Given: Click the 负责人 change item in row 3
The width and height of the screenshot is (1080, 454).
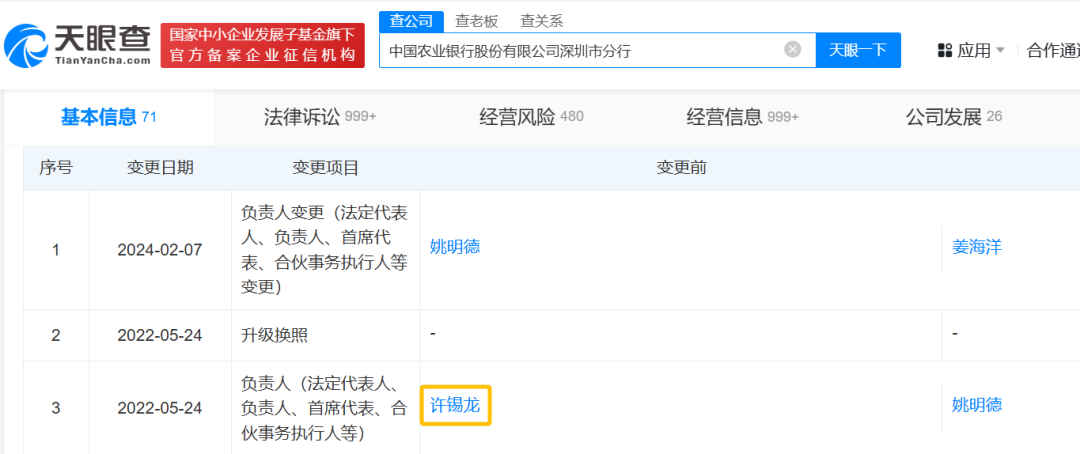Looking at the screenshot, I should click(325, 409).
